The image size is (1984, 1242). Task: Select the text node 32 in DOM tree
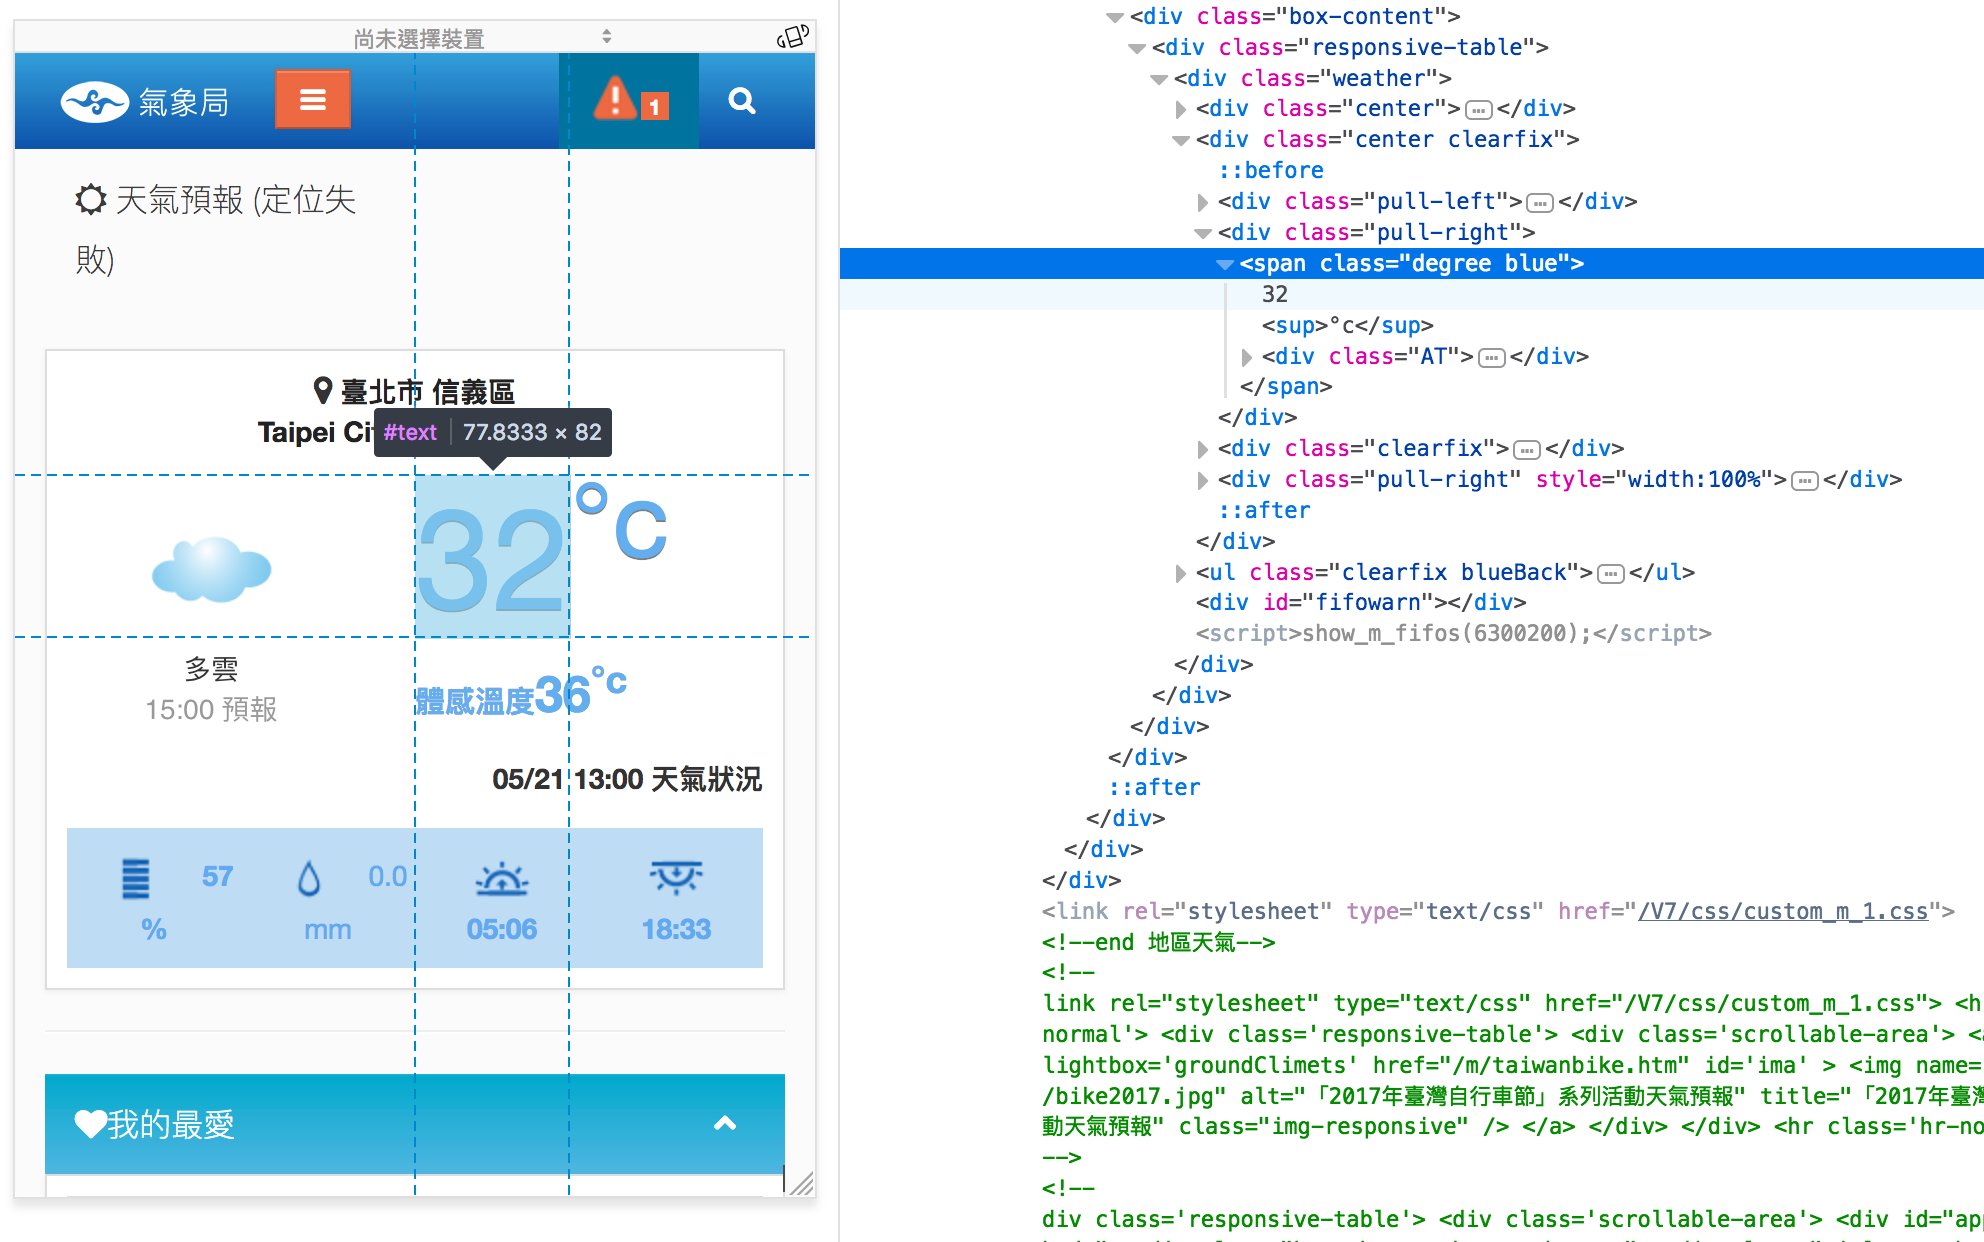[x=1275, y=294]
